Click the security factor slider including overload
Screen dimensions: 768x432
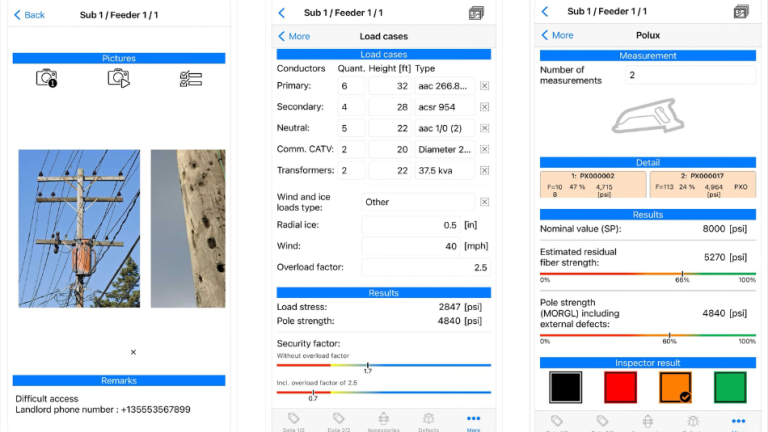pyautogui.click(x=384, y=392)
